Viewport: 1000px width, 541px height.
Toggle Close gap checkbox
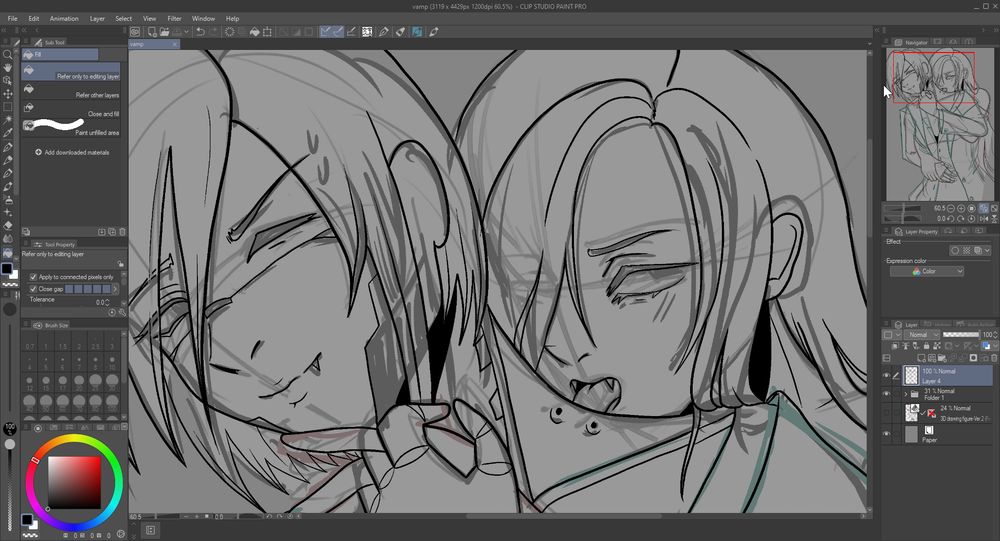pos(33,289)
